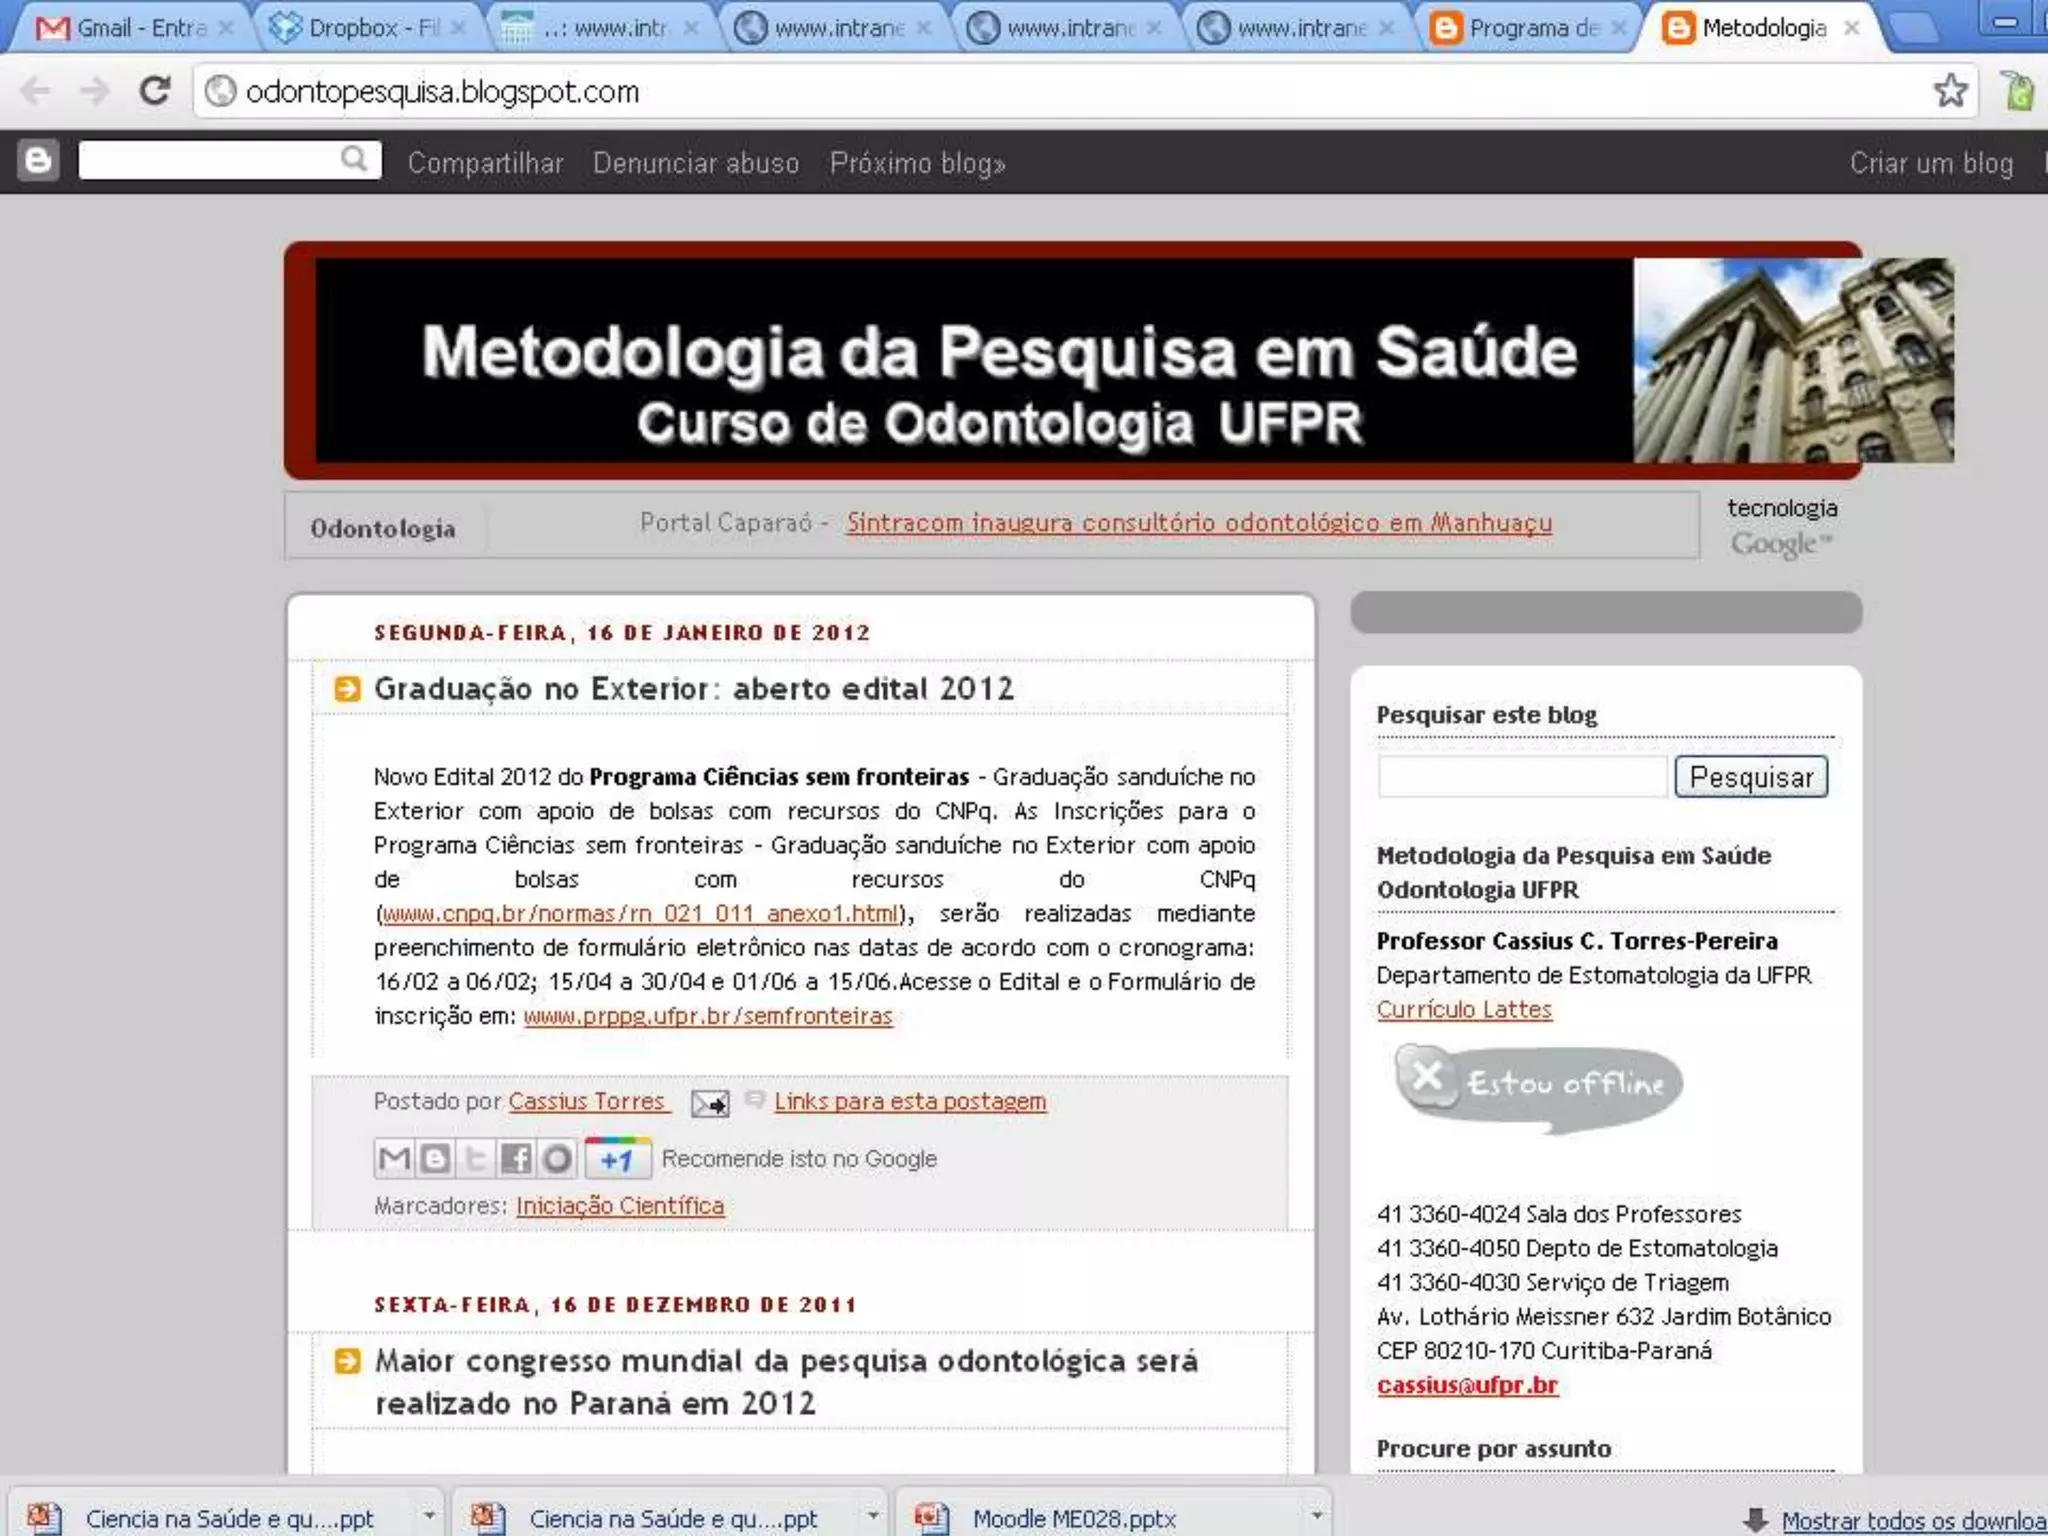Bookmark page with the star icon
This screenshot has height=1536, width=2048.
(x=1950, y=91)
